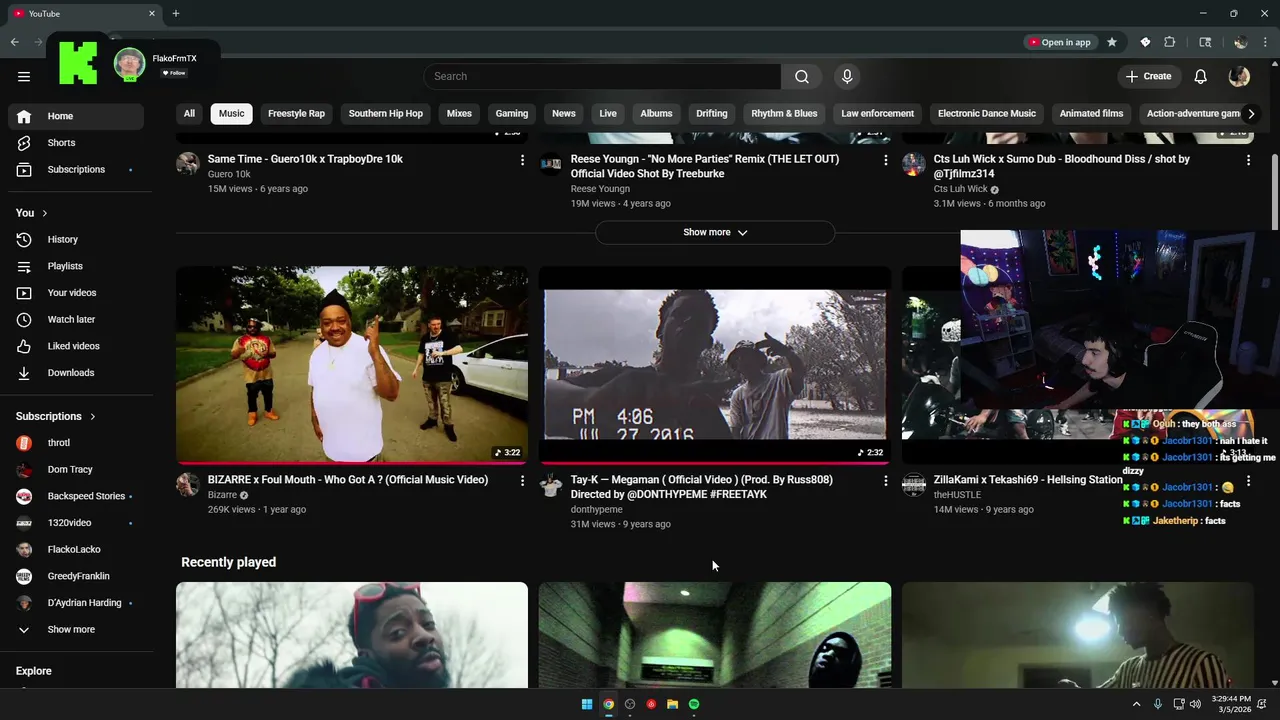This screenshot has height=720, width=1280.
Task: Open Liked videos list
Action: (76, 346)
